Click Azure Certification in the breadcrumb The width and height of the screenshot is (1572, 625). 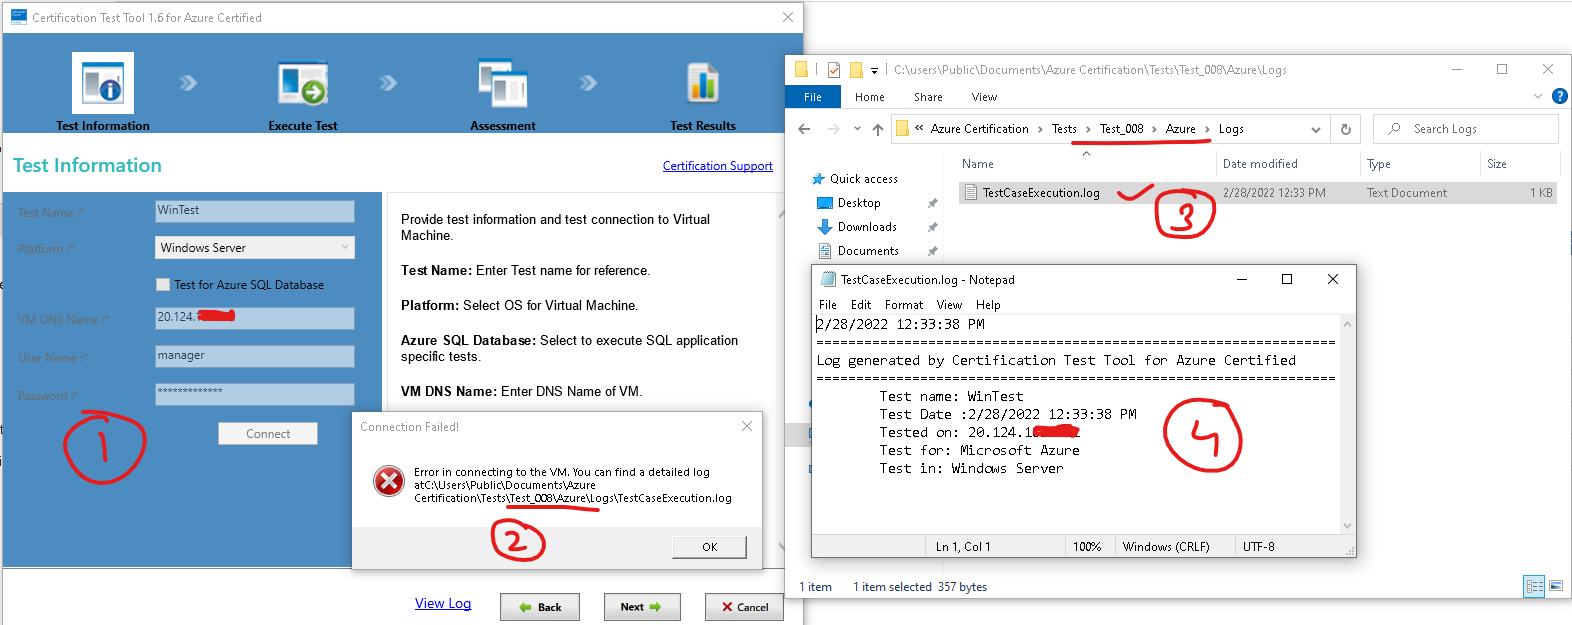(979, 129)
